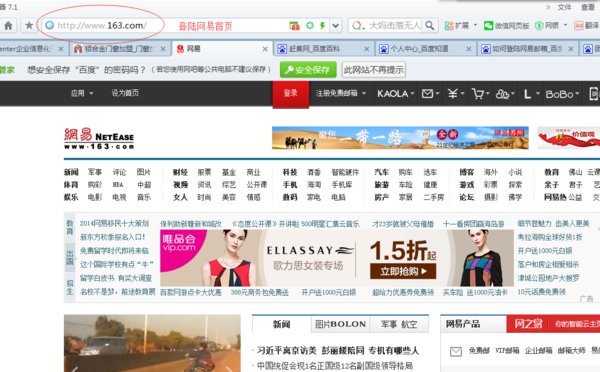Image resolution: width=600 pixels, height=372 pixels.
Task: Open the yen currency icon menu
Action: click(x=456, y=94)
